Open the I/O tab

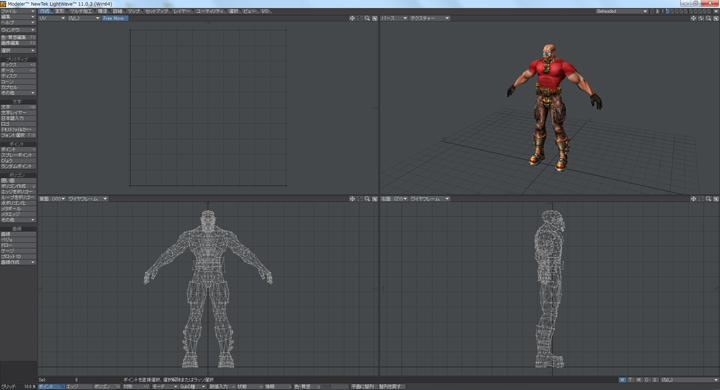point(265,11)
